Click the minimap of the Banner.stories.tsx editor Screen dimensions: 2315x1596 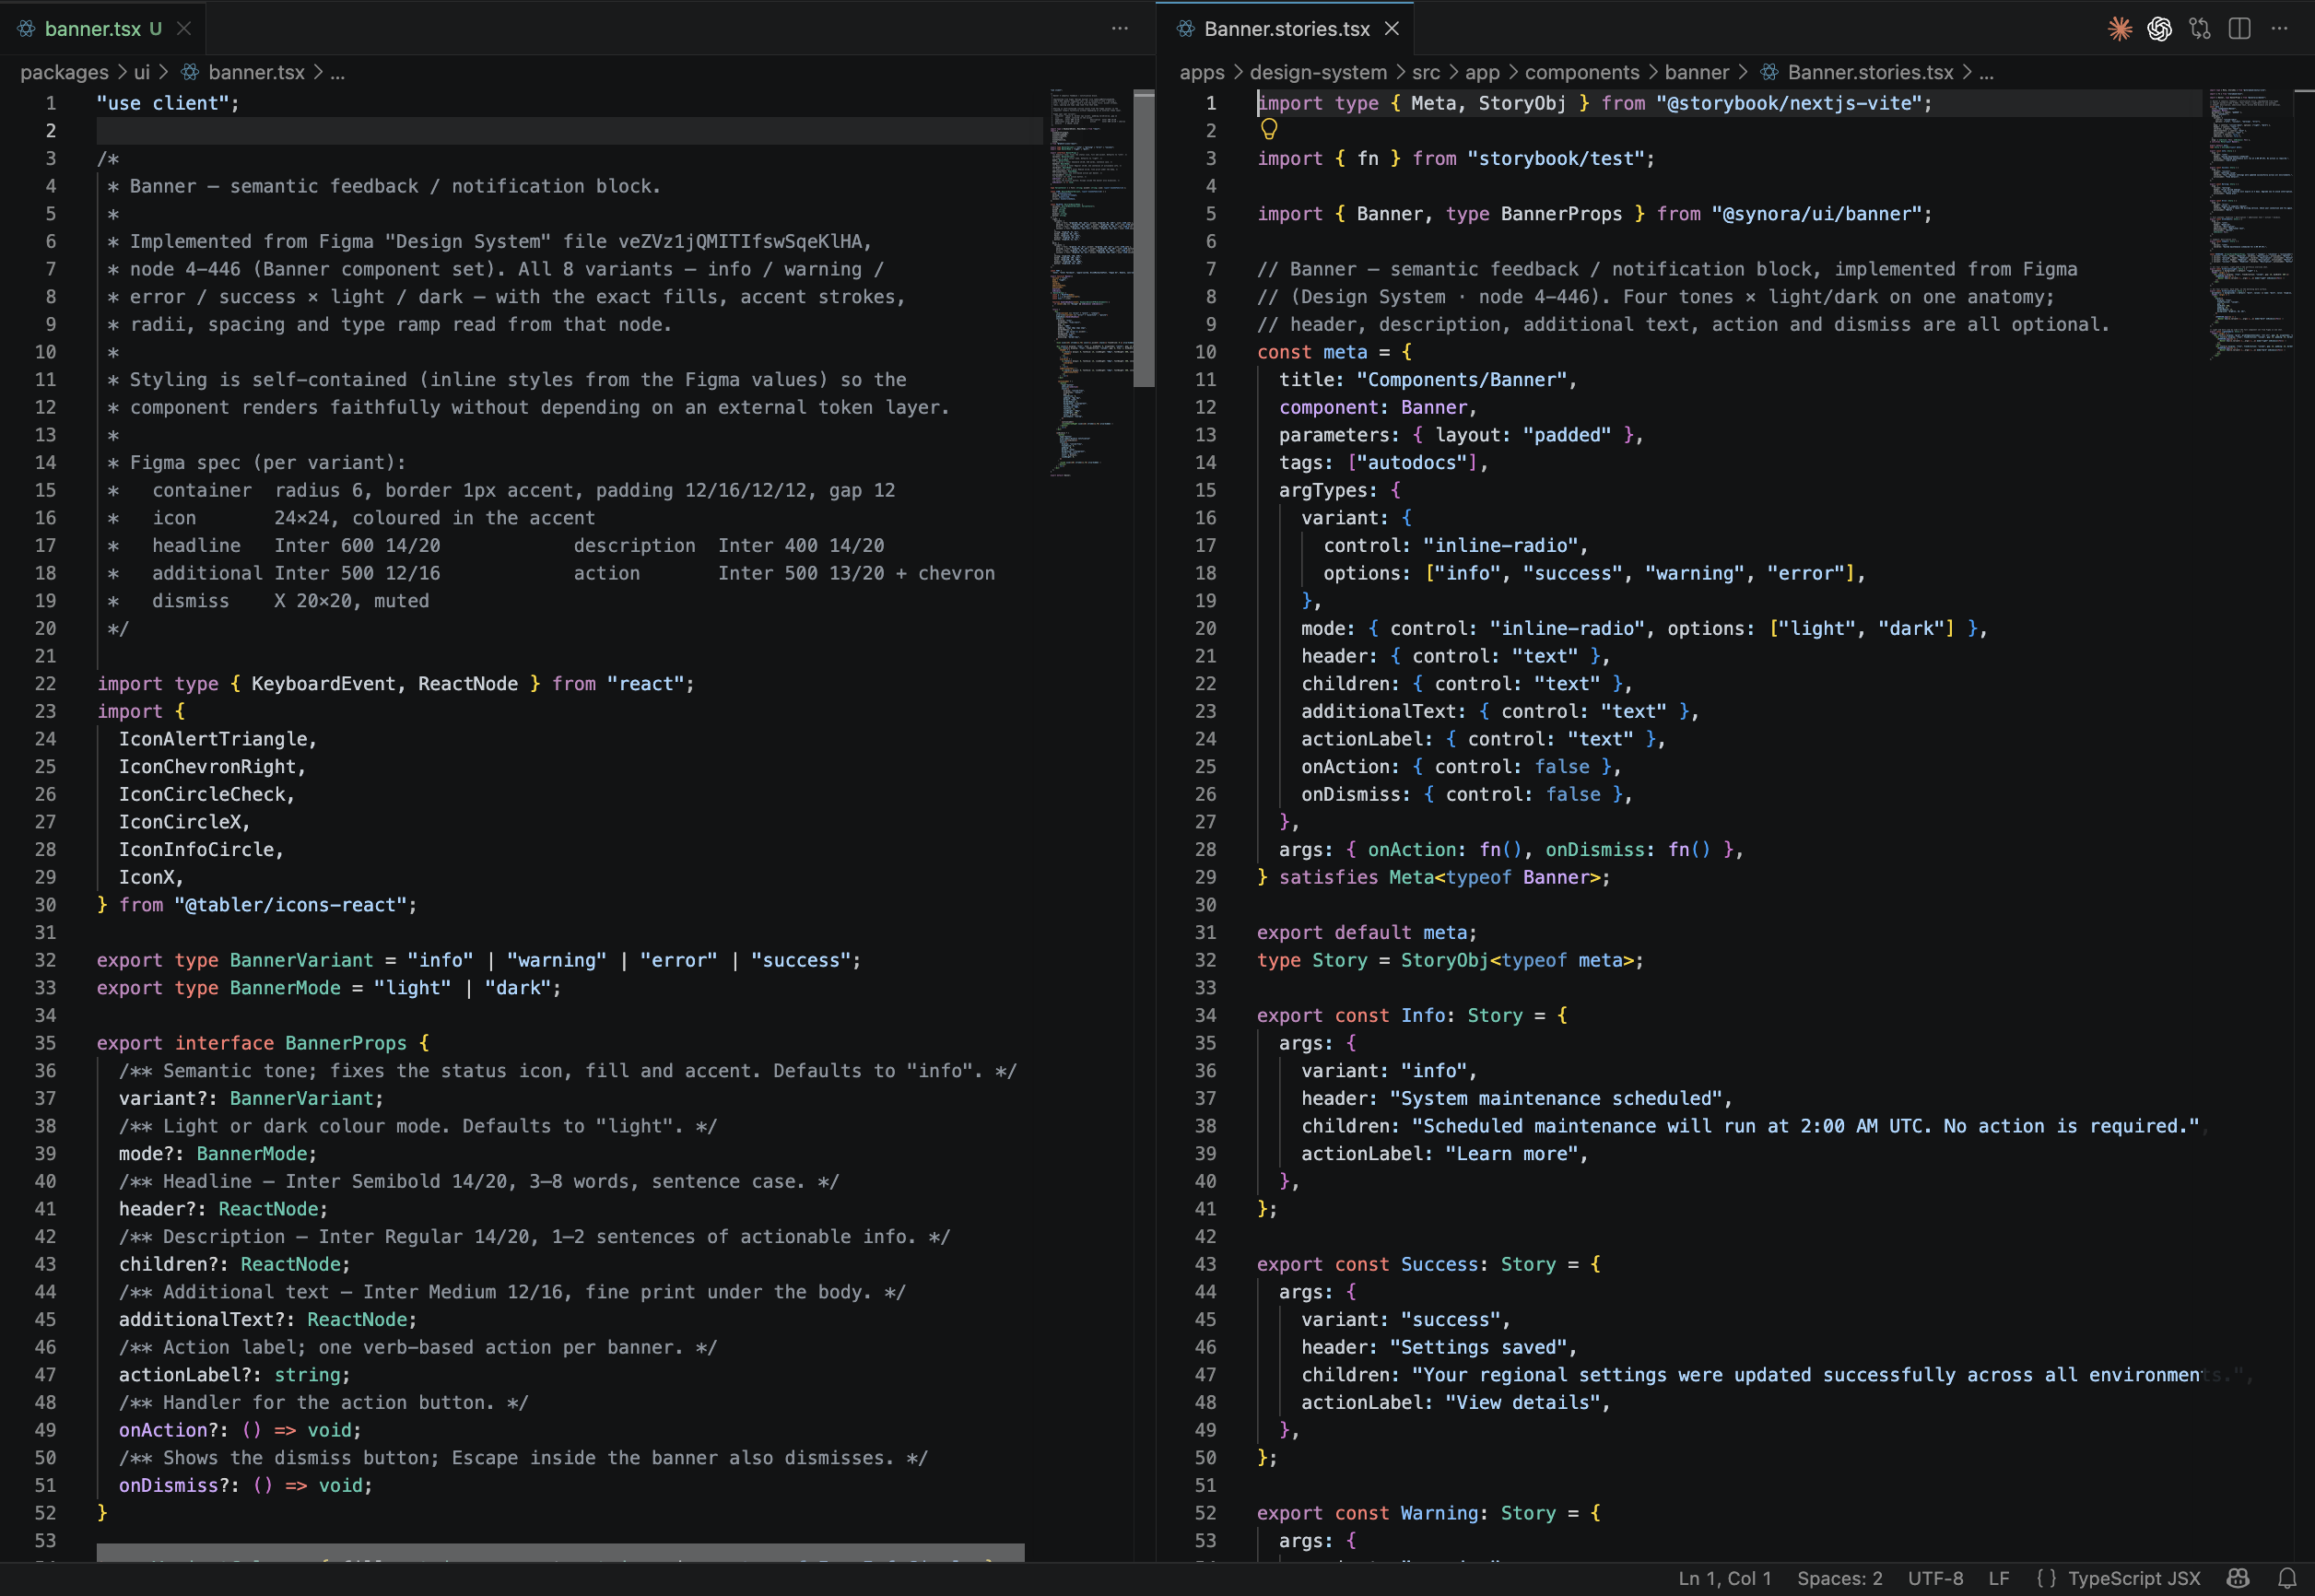[2251, 224]
